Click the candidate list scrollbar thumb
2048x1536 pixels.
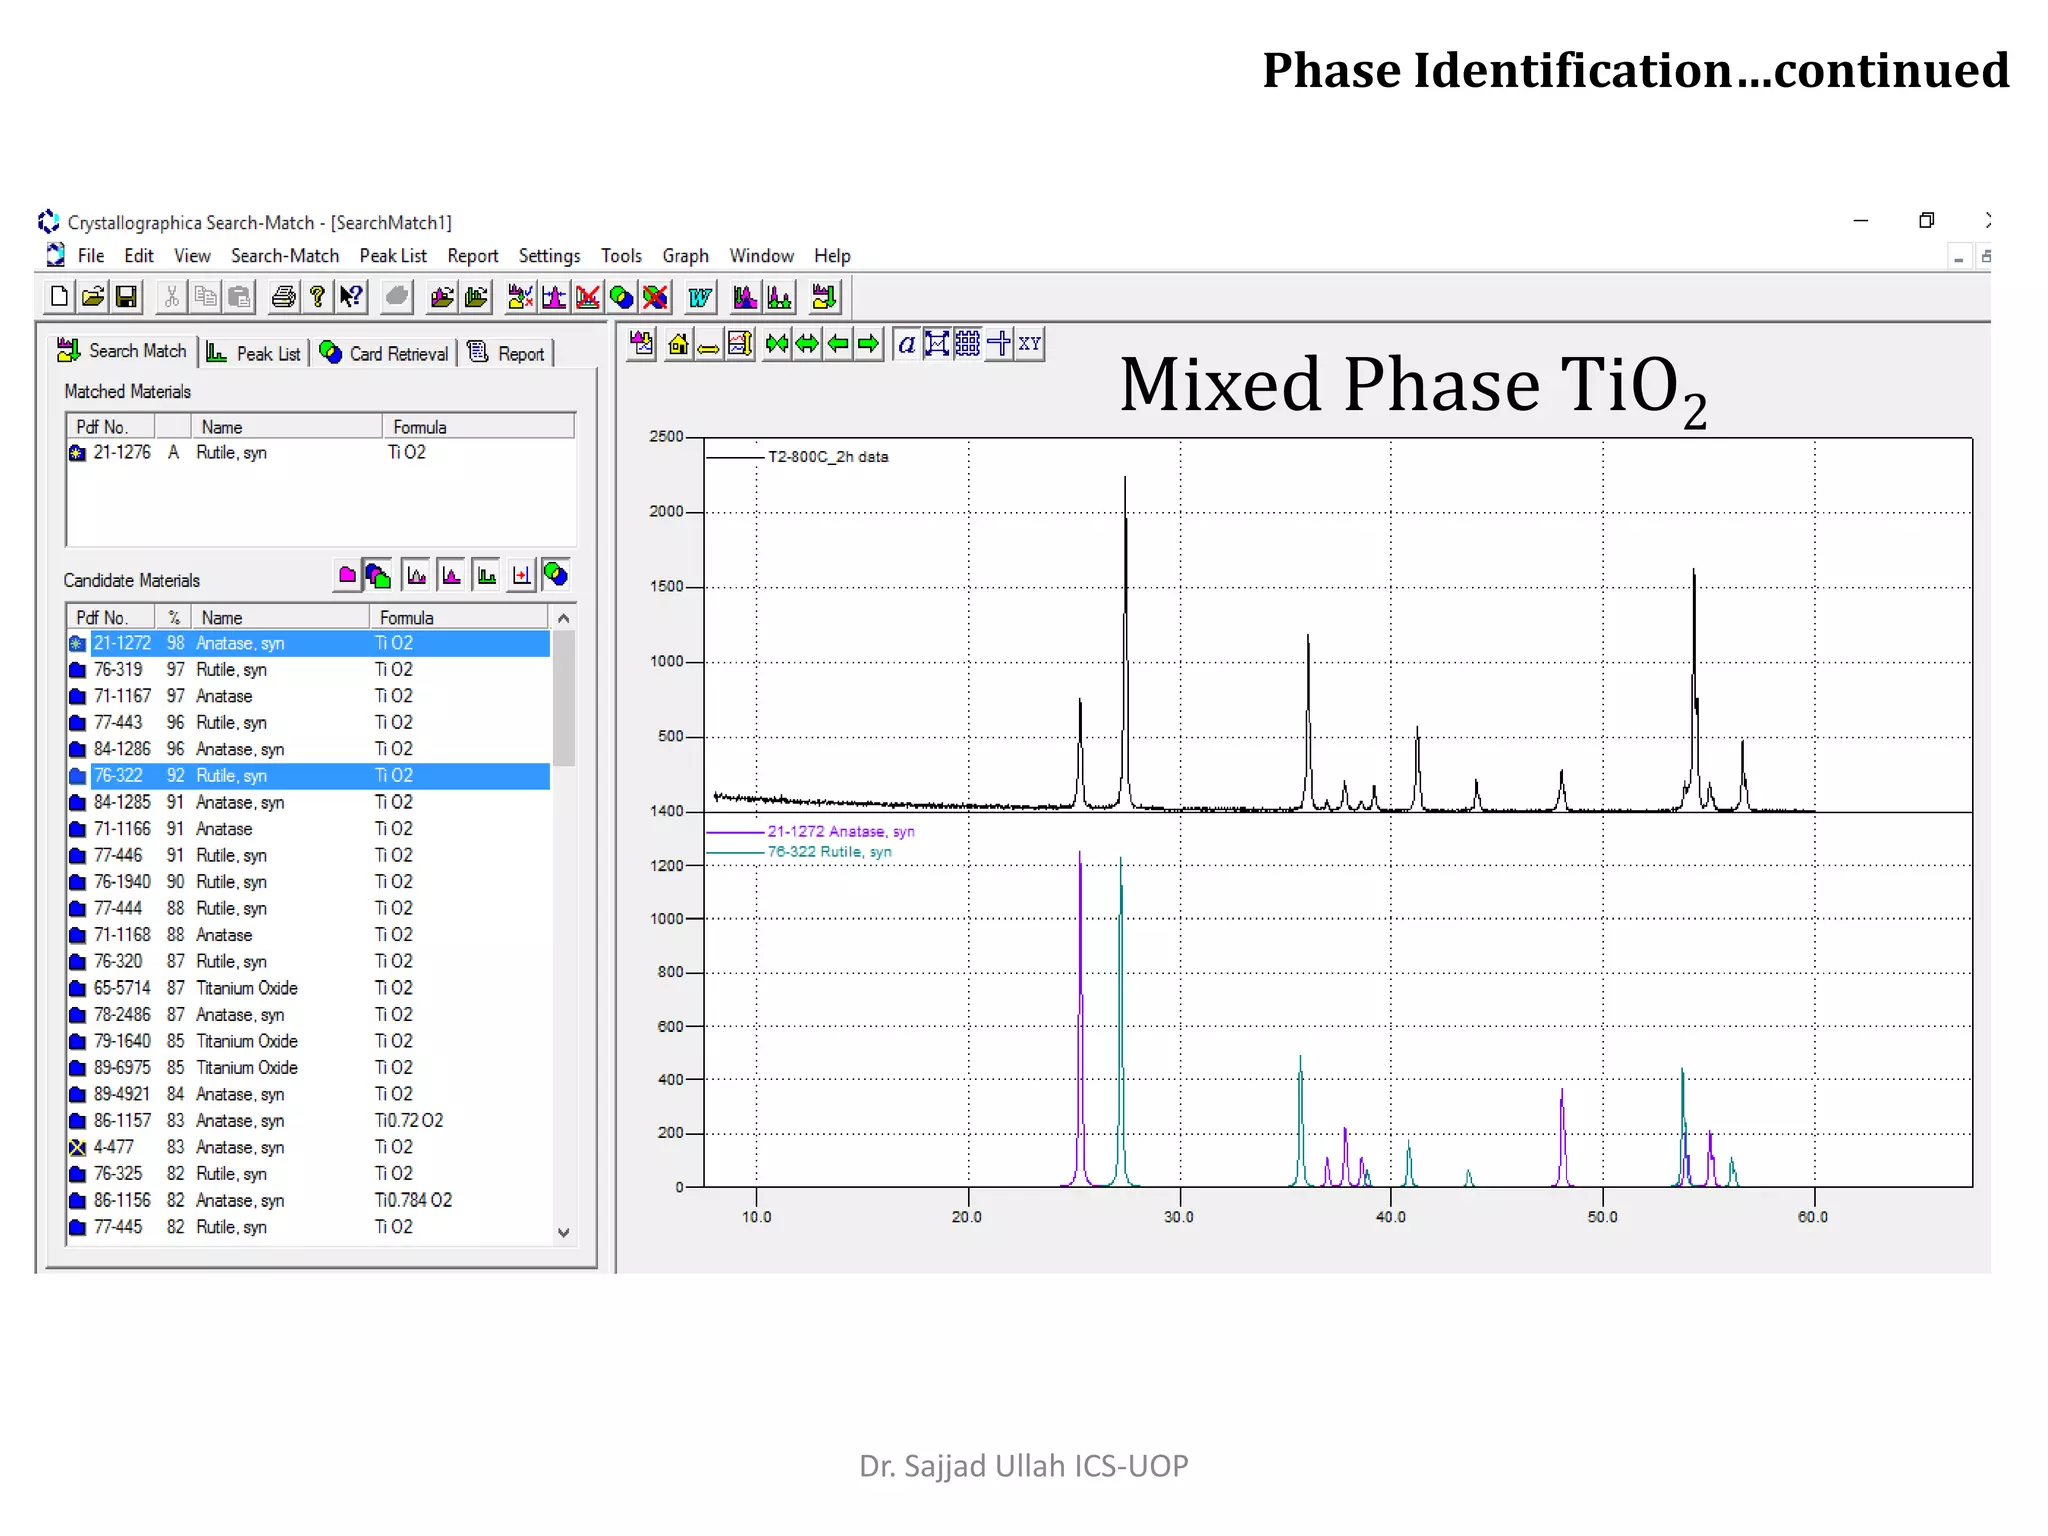564,698
